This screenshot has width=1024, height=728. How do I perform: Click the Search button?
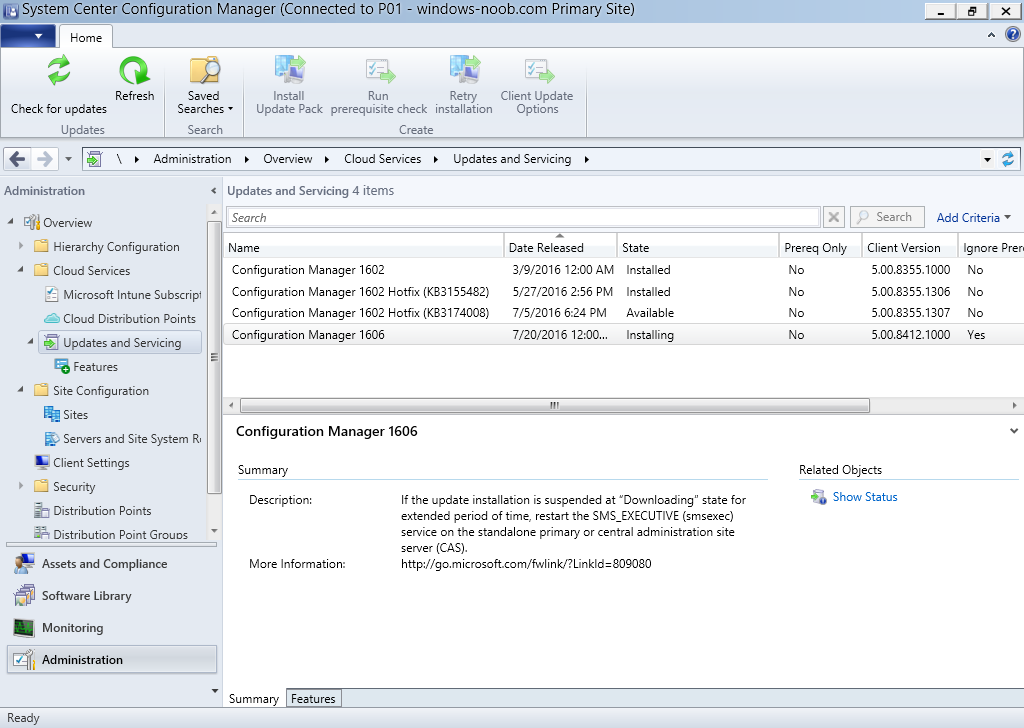[887, 217]
